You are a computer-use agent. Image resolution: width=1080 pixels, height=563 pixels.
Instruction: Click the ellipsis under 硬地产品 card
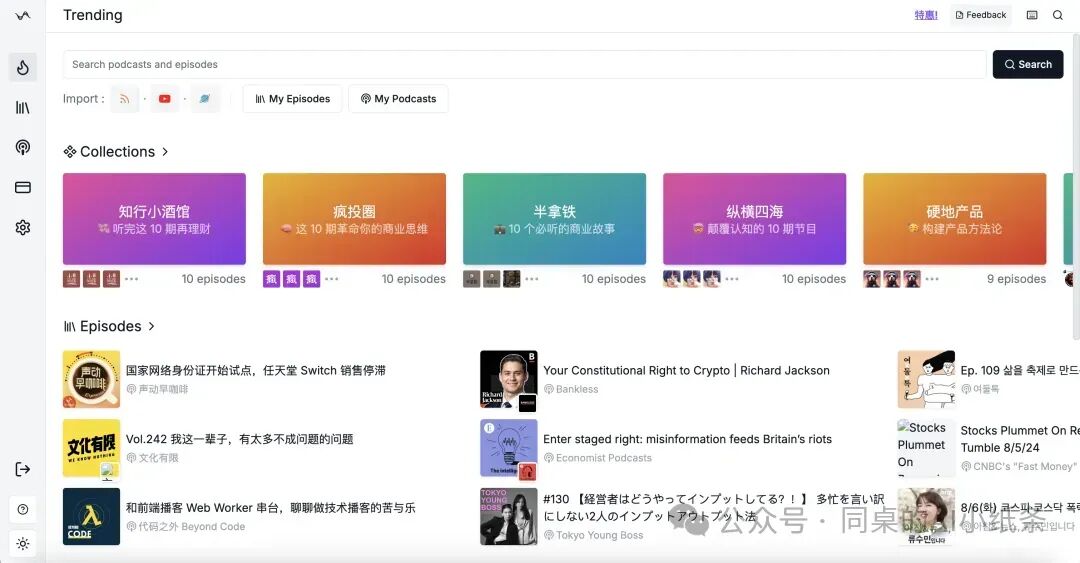click(x=932, y=279)
